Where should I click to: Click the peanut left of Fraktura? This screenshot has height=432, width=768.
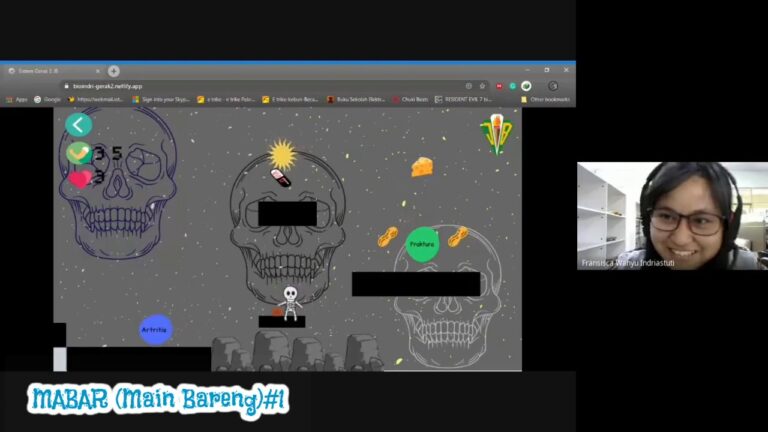click(388, 237)
